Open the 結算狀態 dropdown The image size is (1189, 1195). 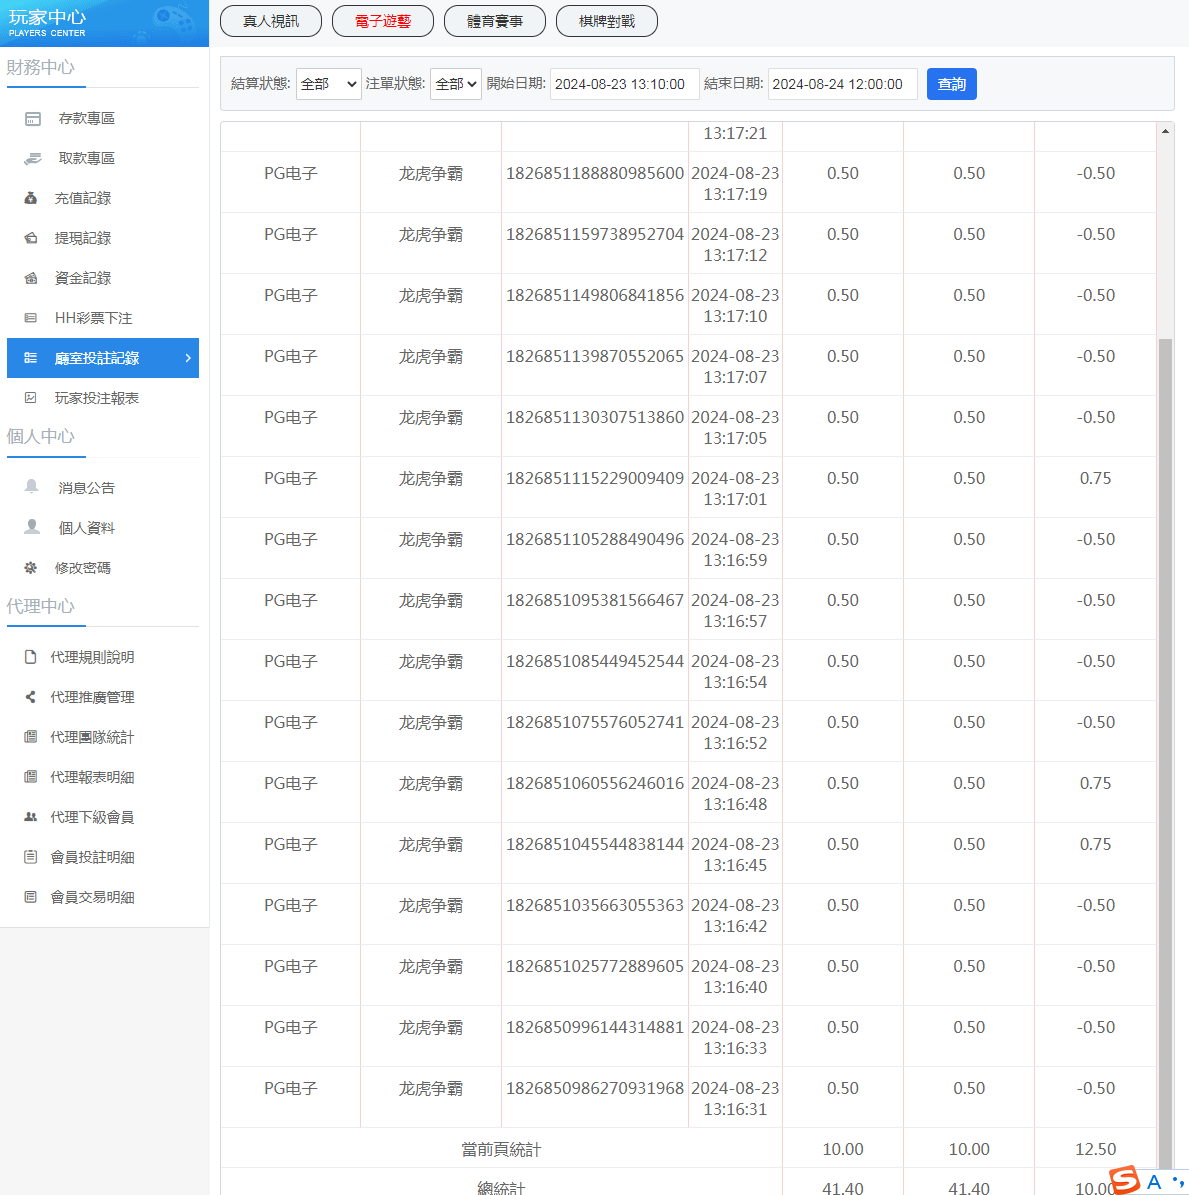328,84
